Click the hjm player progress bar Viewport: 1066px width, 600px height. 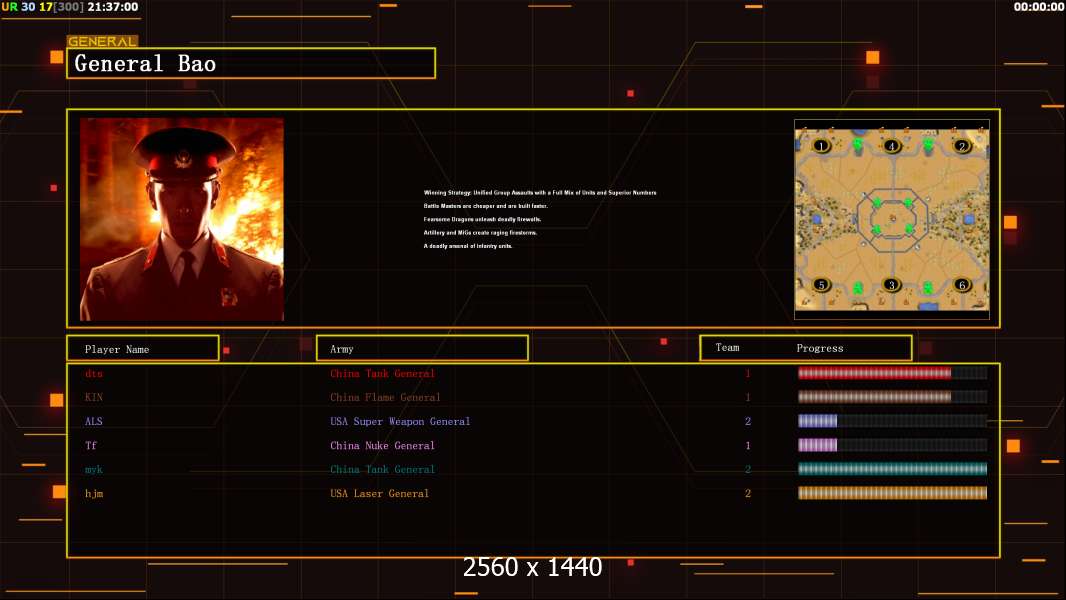coord(892,493)
